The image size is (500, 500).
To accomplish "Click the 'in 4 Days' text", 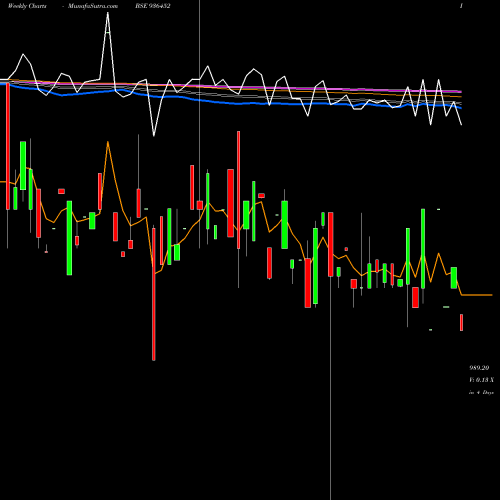I will point(481,393).
